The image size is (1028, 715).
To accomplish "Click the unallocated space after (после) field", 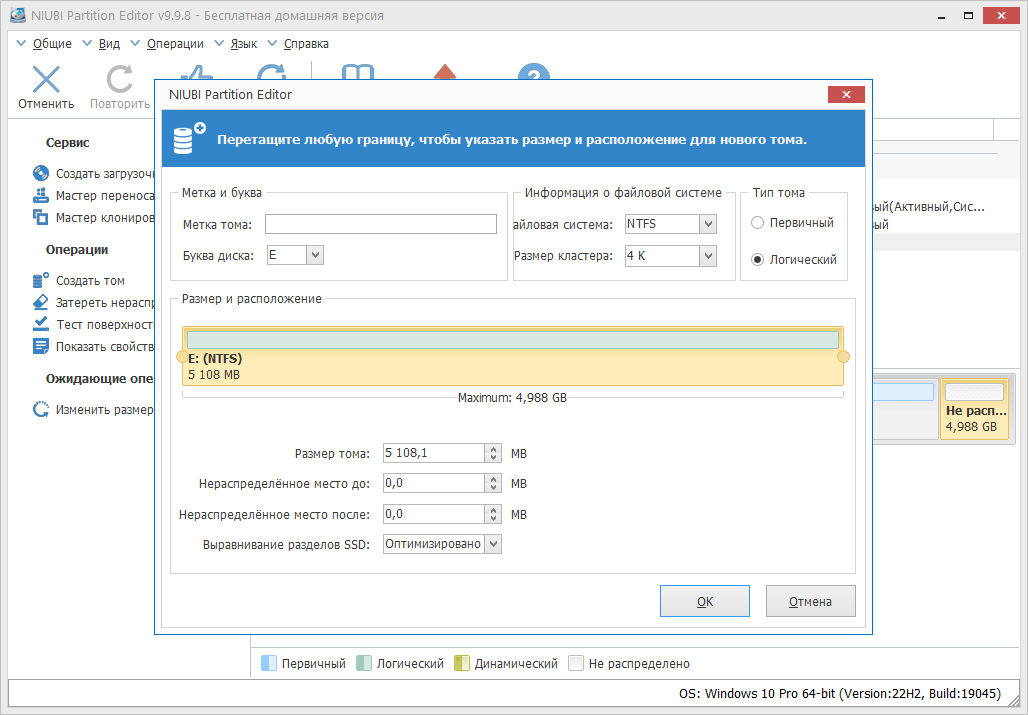I will coord(434,514).
